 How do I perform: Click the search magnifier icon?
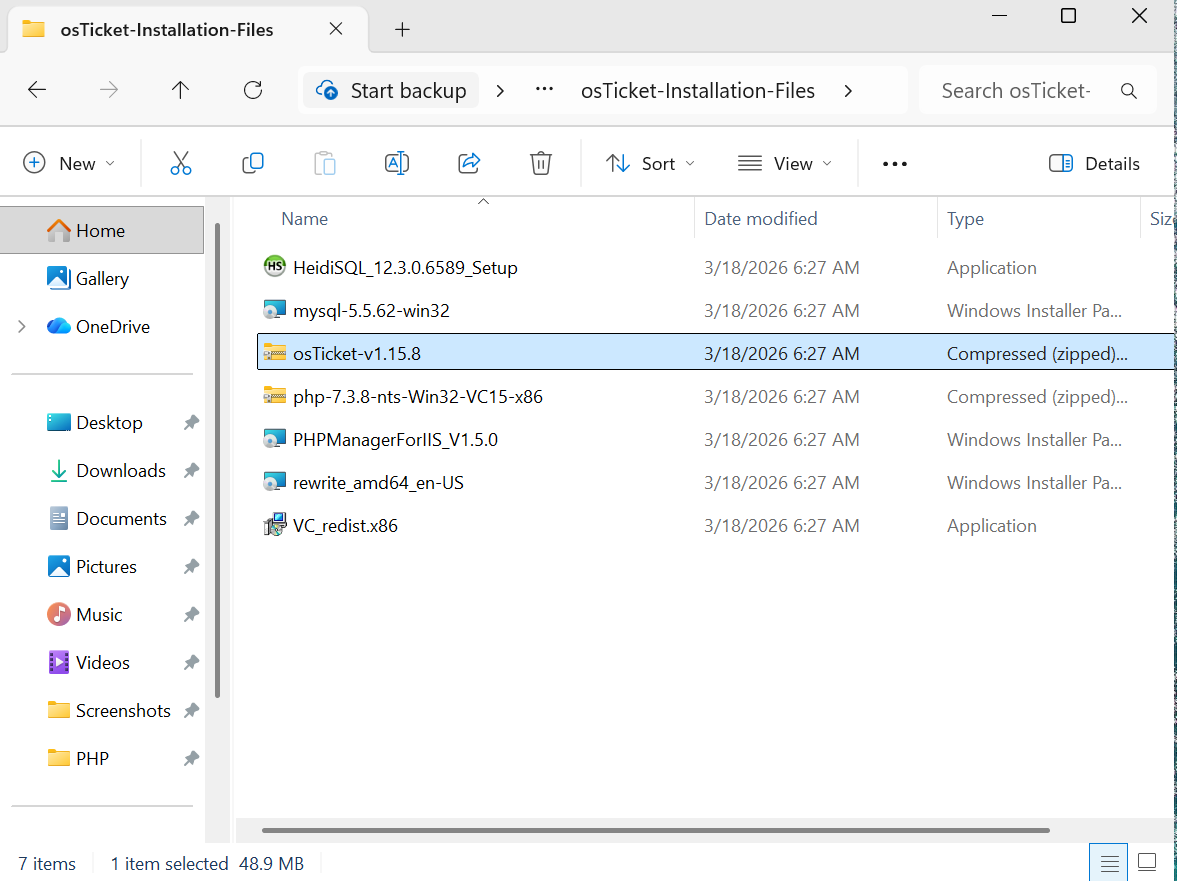[1128, 91]
